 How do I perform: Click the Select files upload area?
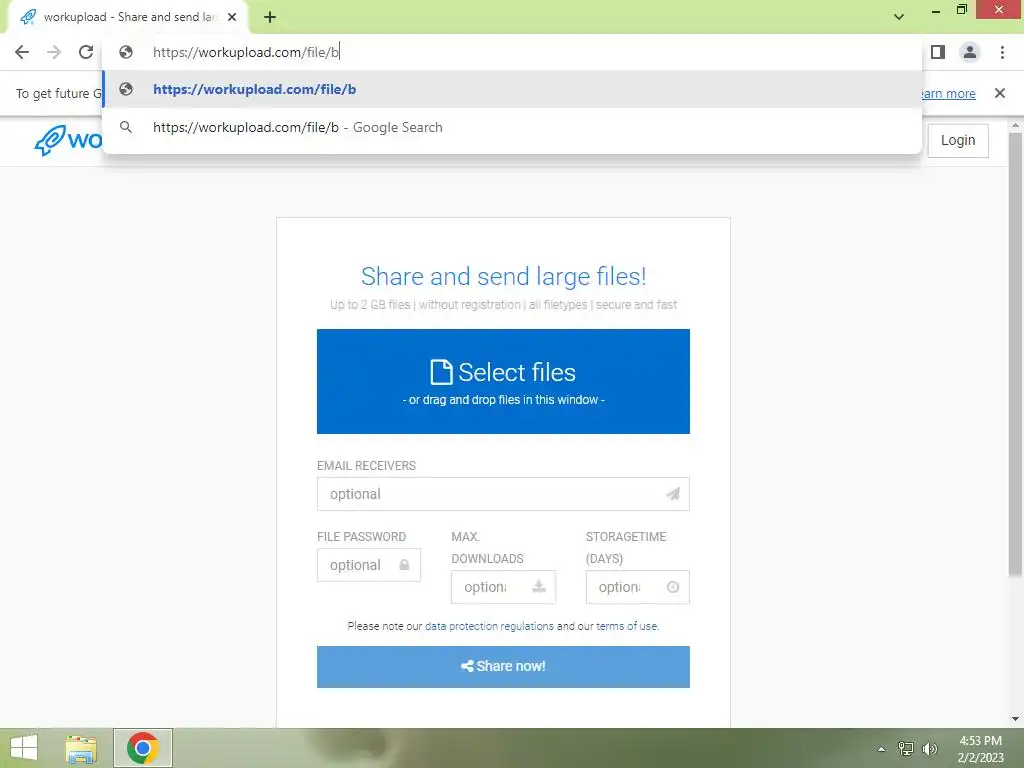(503, 381)
